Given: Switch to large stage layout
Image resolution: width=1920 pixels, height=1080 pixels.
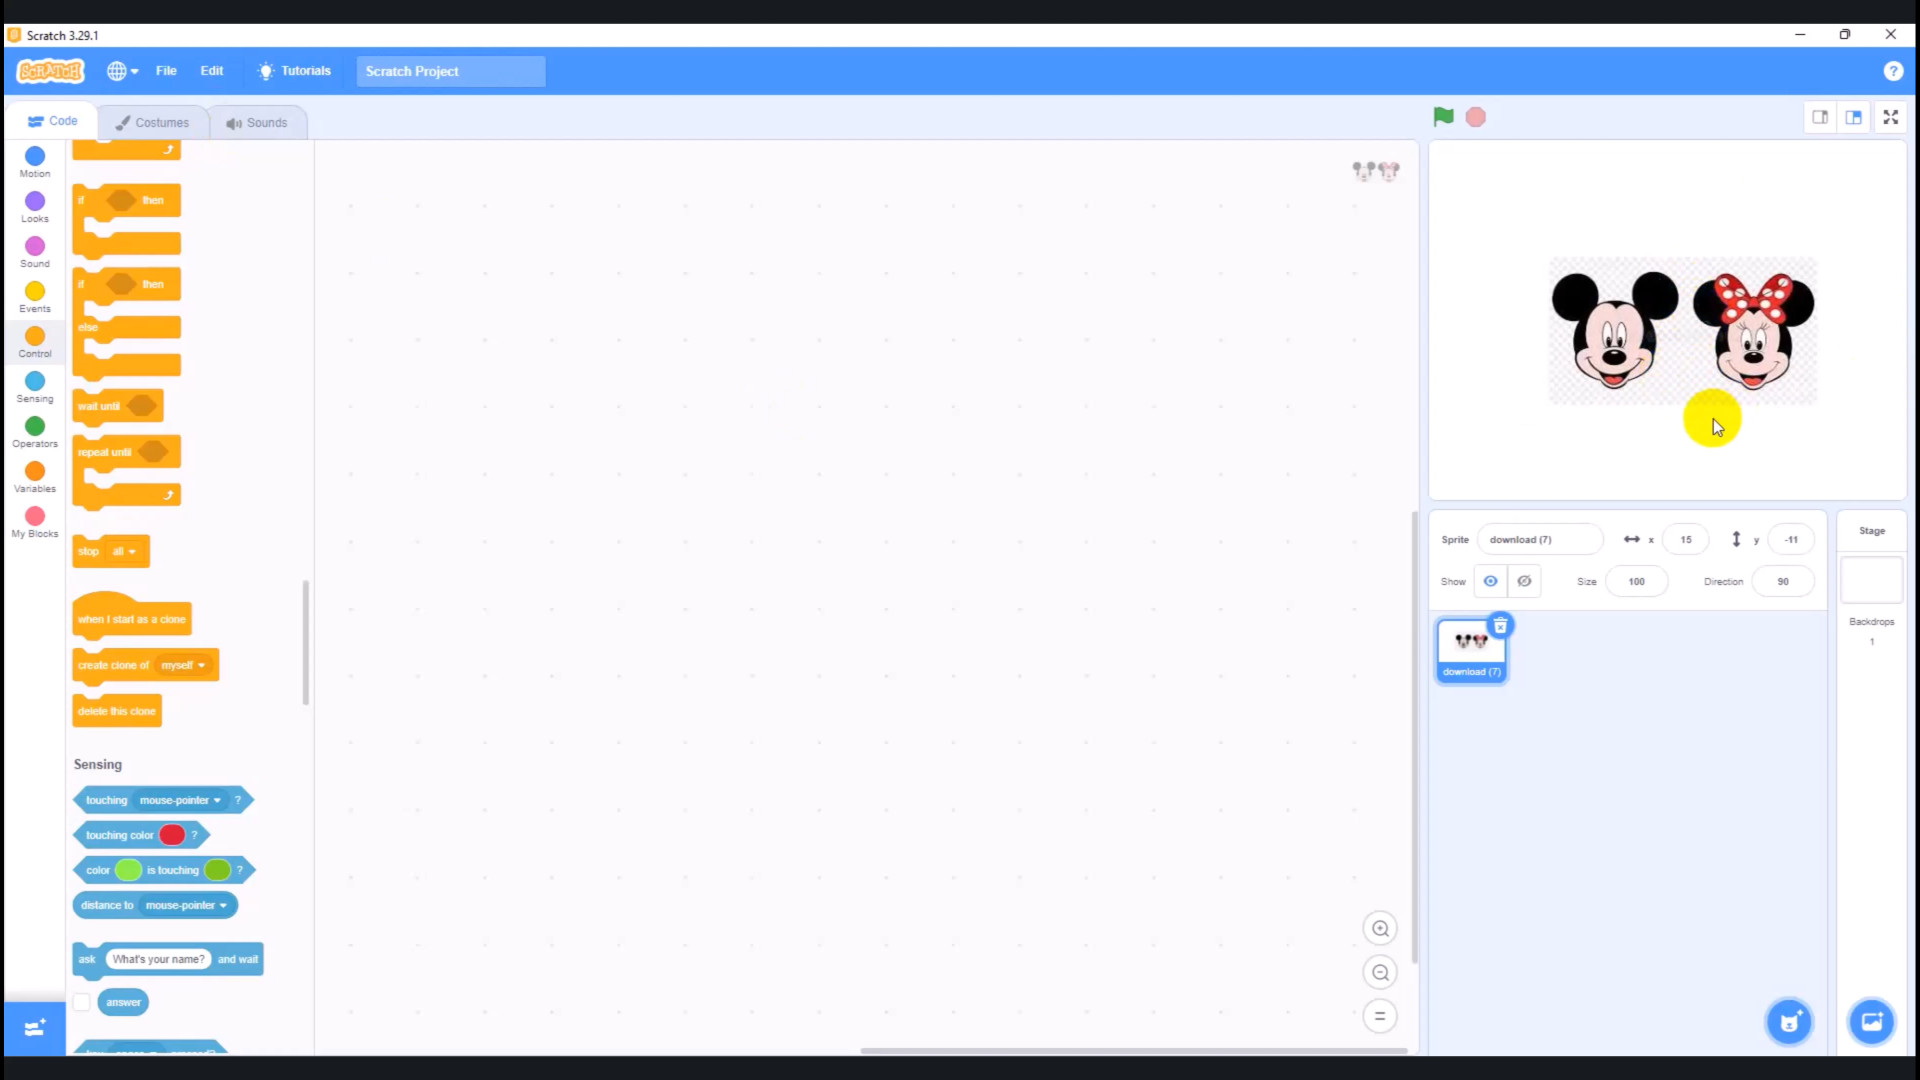Looking at the screenshot, I should (x=1854, y=117).
